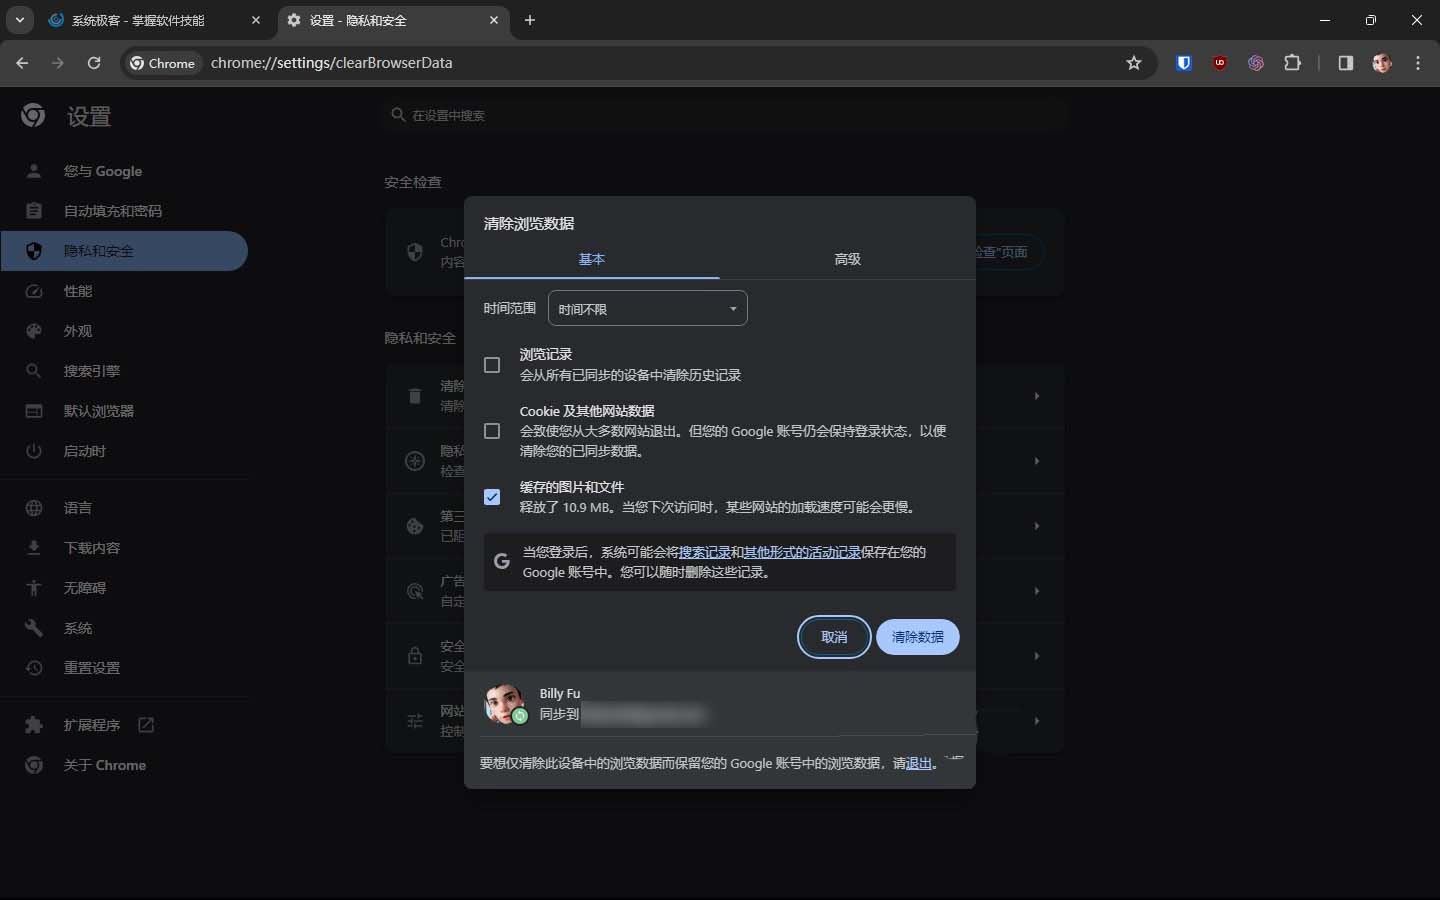Open the 其他形式的活动记录 link
Viewport: 1440px width, 900px height.
[802, 552]
